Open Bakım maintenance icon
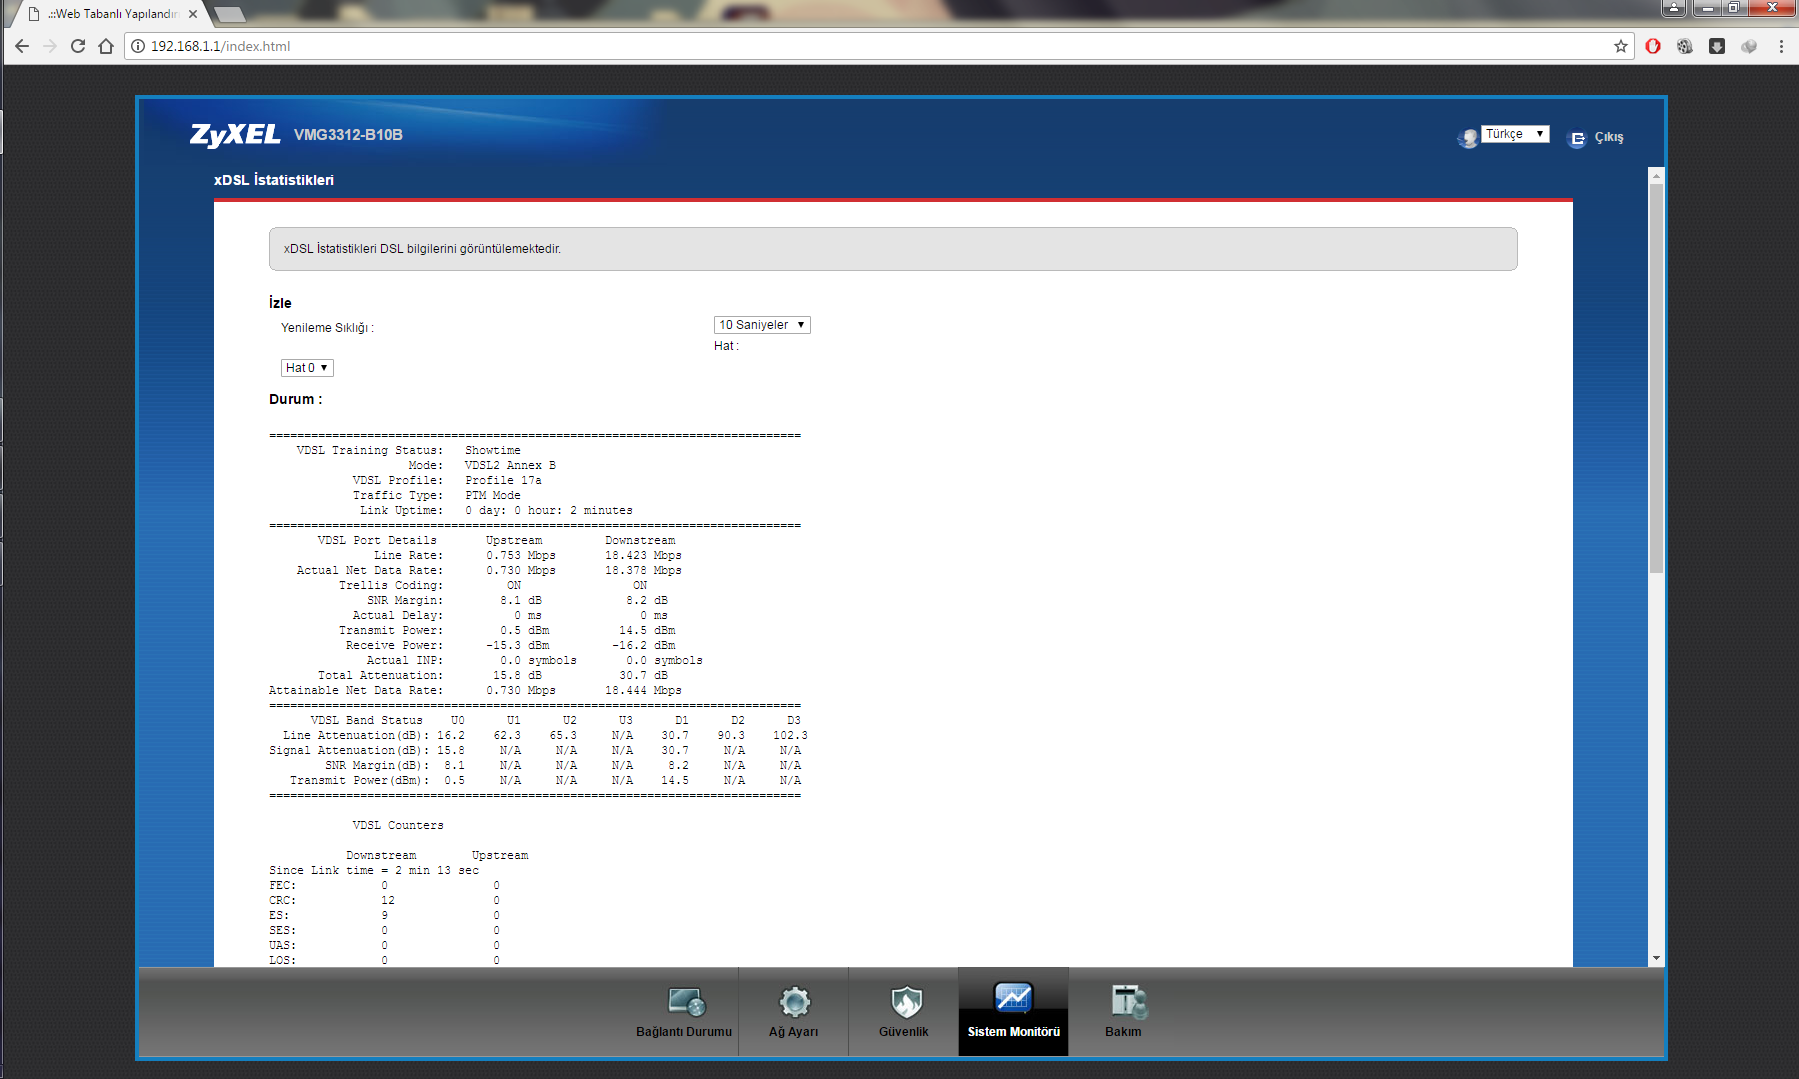The width and height of the screenshot is (1799, 1079). [x=1128, y=1001]
